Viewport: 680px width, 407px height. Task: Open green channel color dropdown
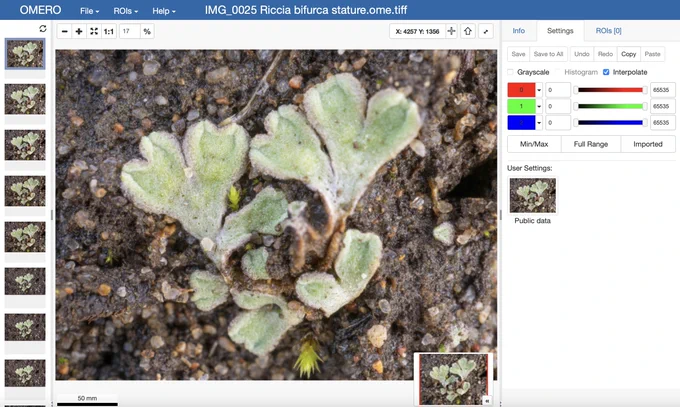coord(539,106)
